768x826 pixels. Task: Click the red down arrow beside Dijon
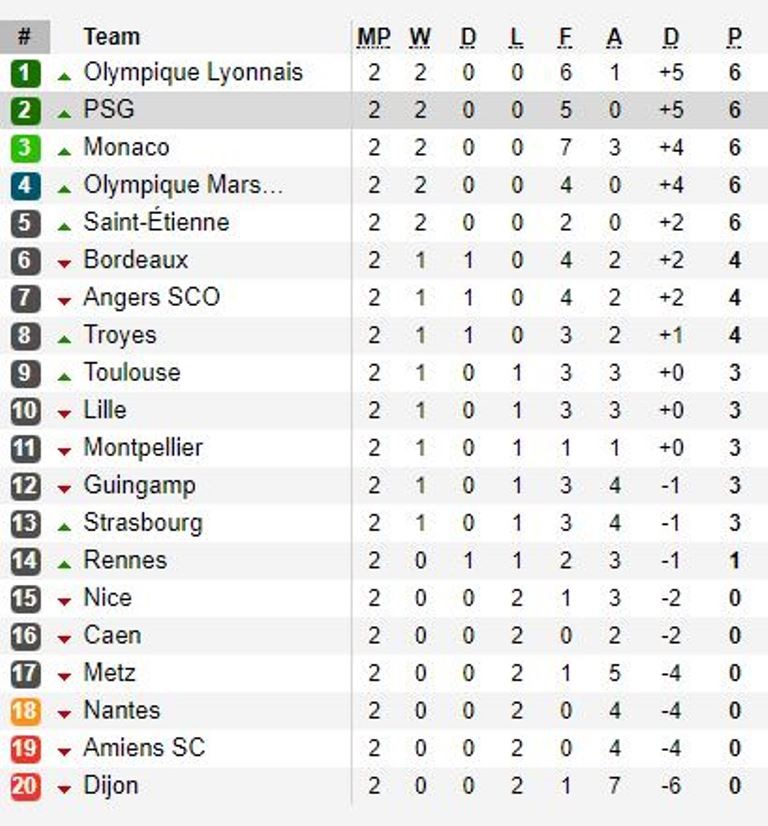64,789
